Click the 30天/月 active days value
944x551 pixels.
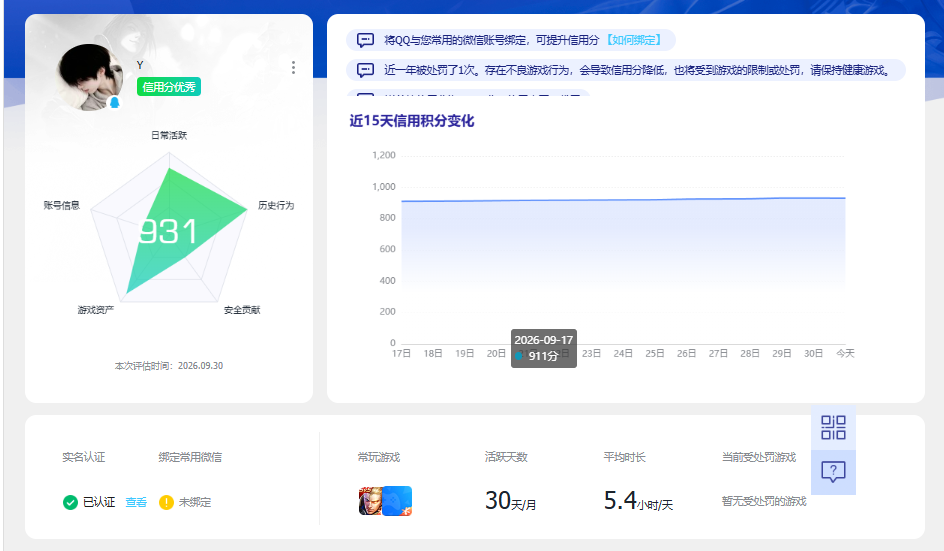point(511,500)
